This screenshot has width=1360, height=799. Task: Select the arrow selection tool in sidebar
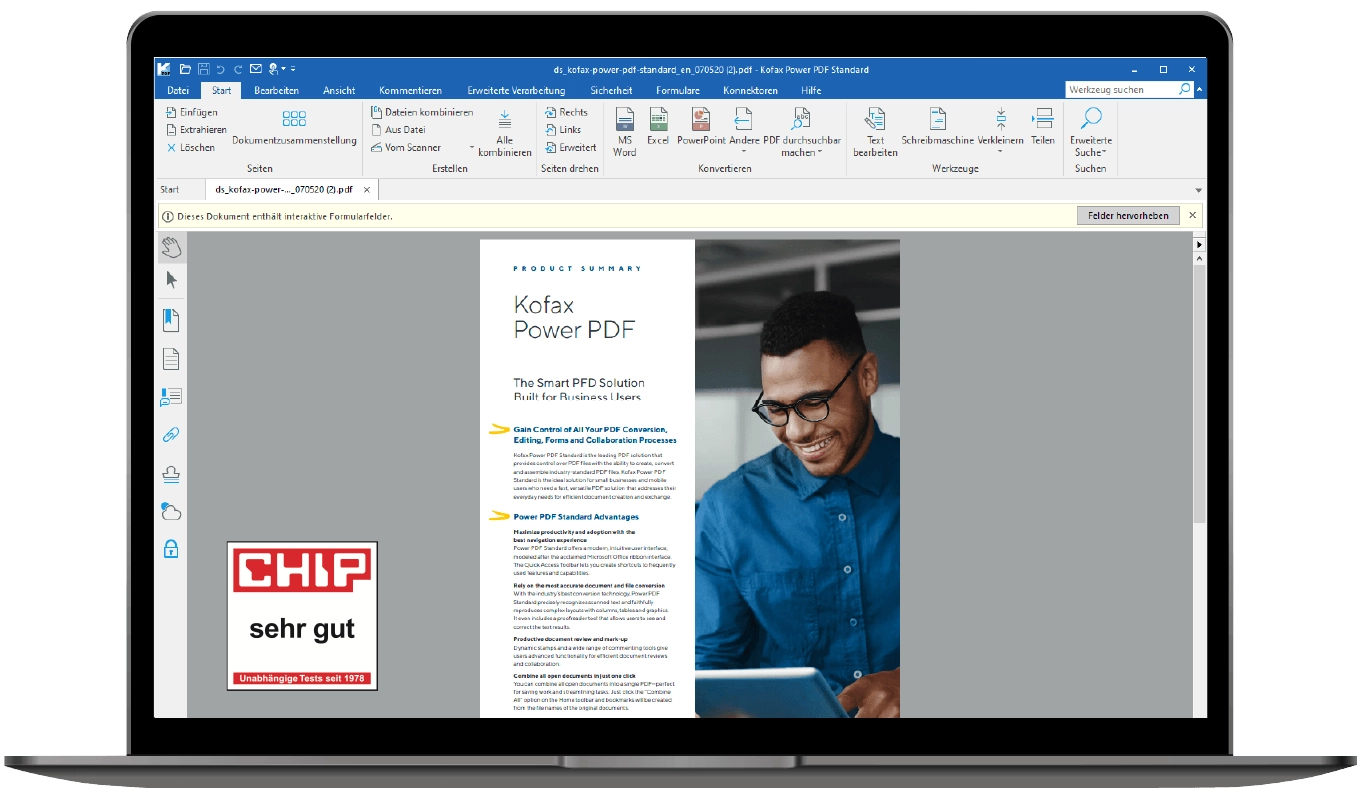[x=171, y=280]
